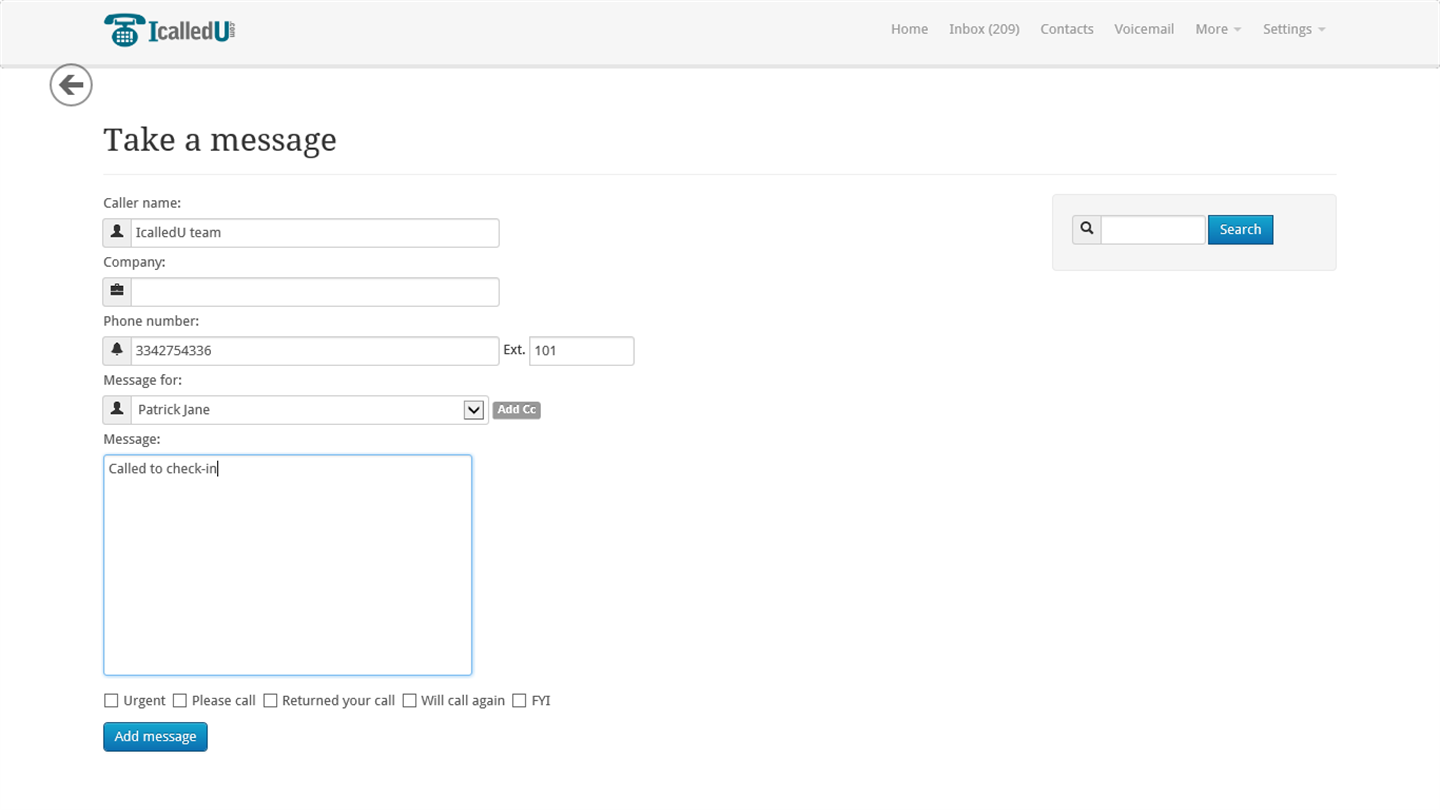The image size is (1440, 810).
Task: Click the person icon beside Message for
Action: (117, 410)
